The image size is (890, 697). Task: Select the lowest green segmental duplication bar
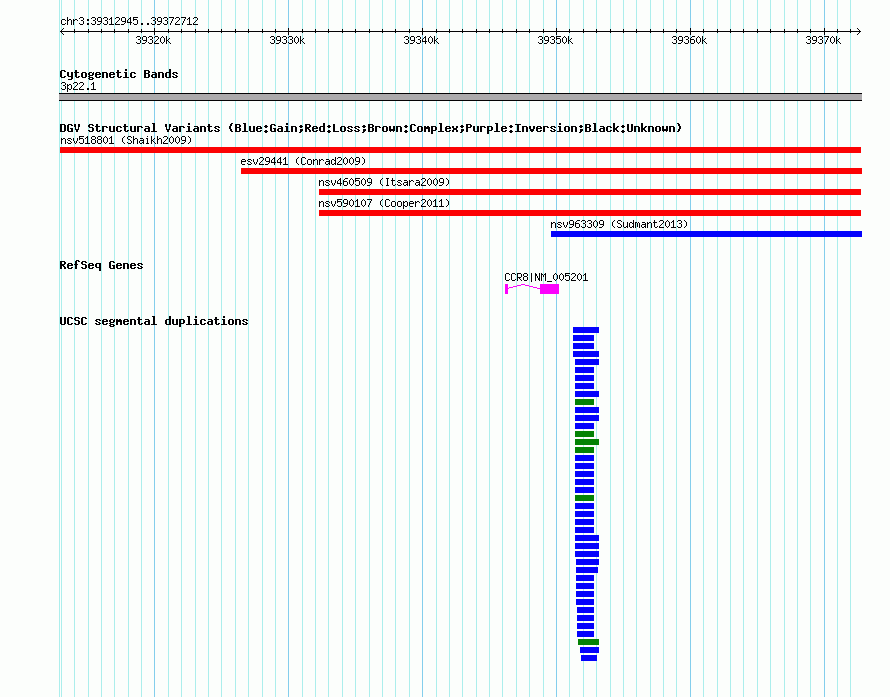[x=589, y=642]
